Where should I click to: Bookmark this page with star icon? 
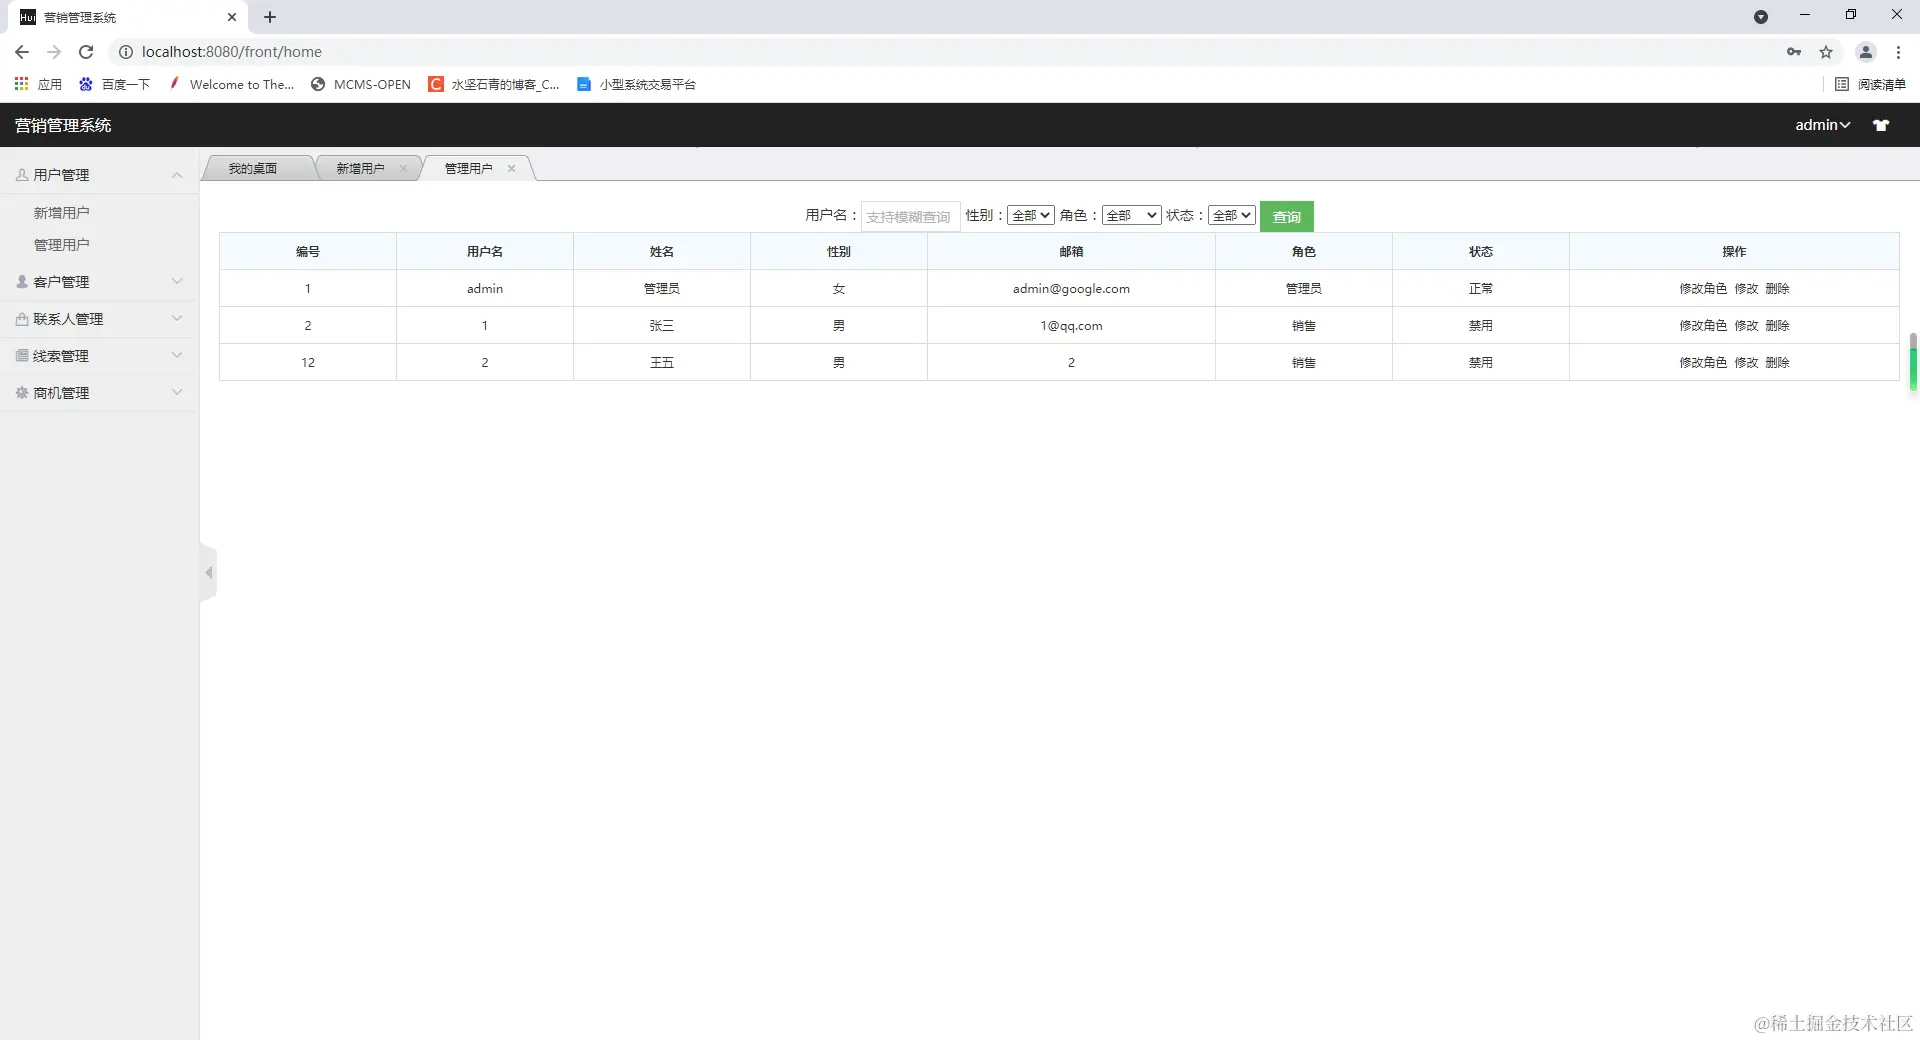[x=1826, y=52]
